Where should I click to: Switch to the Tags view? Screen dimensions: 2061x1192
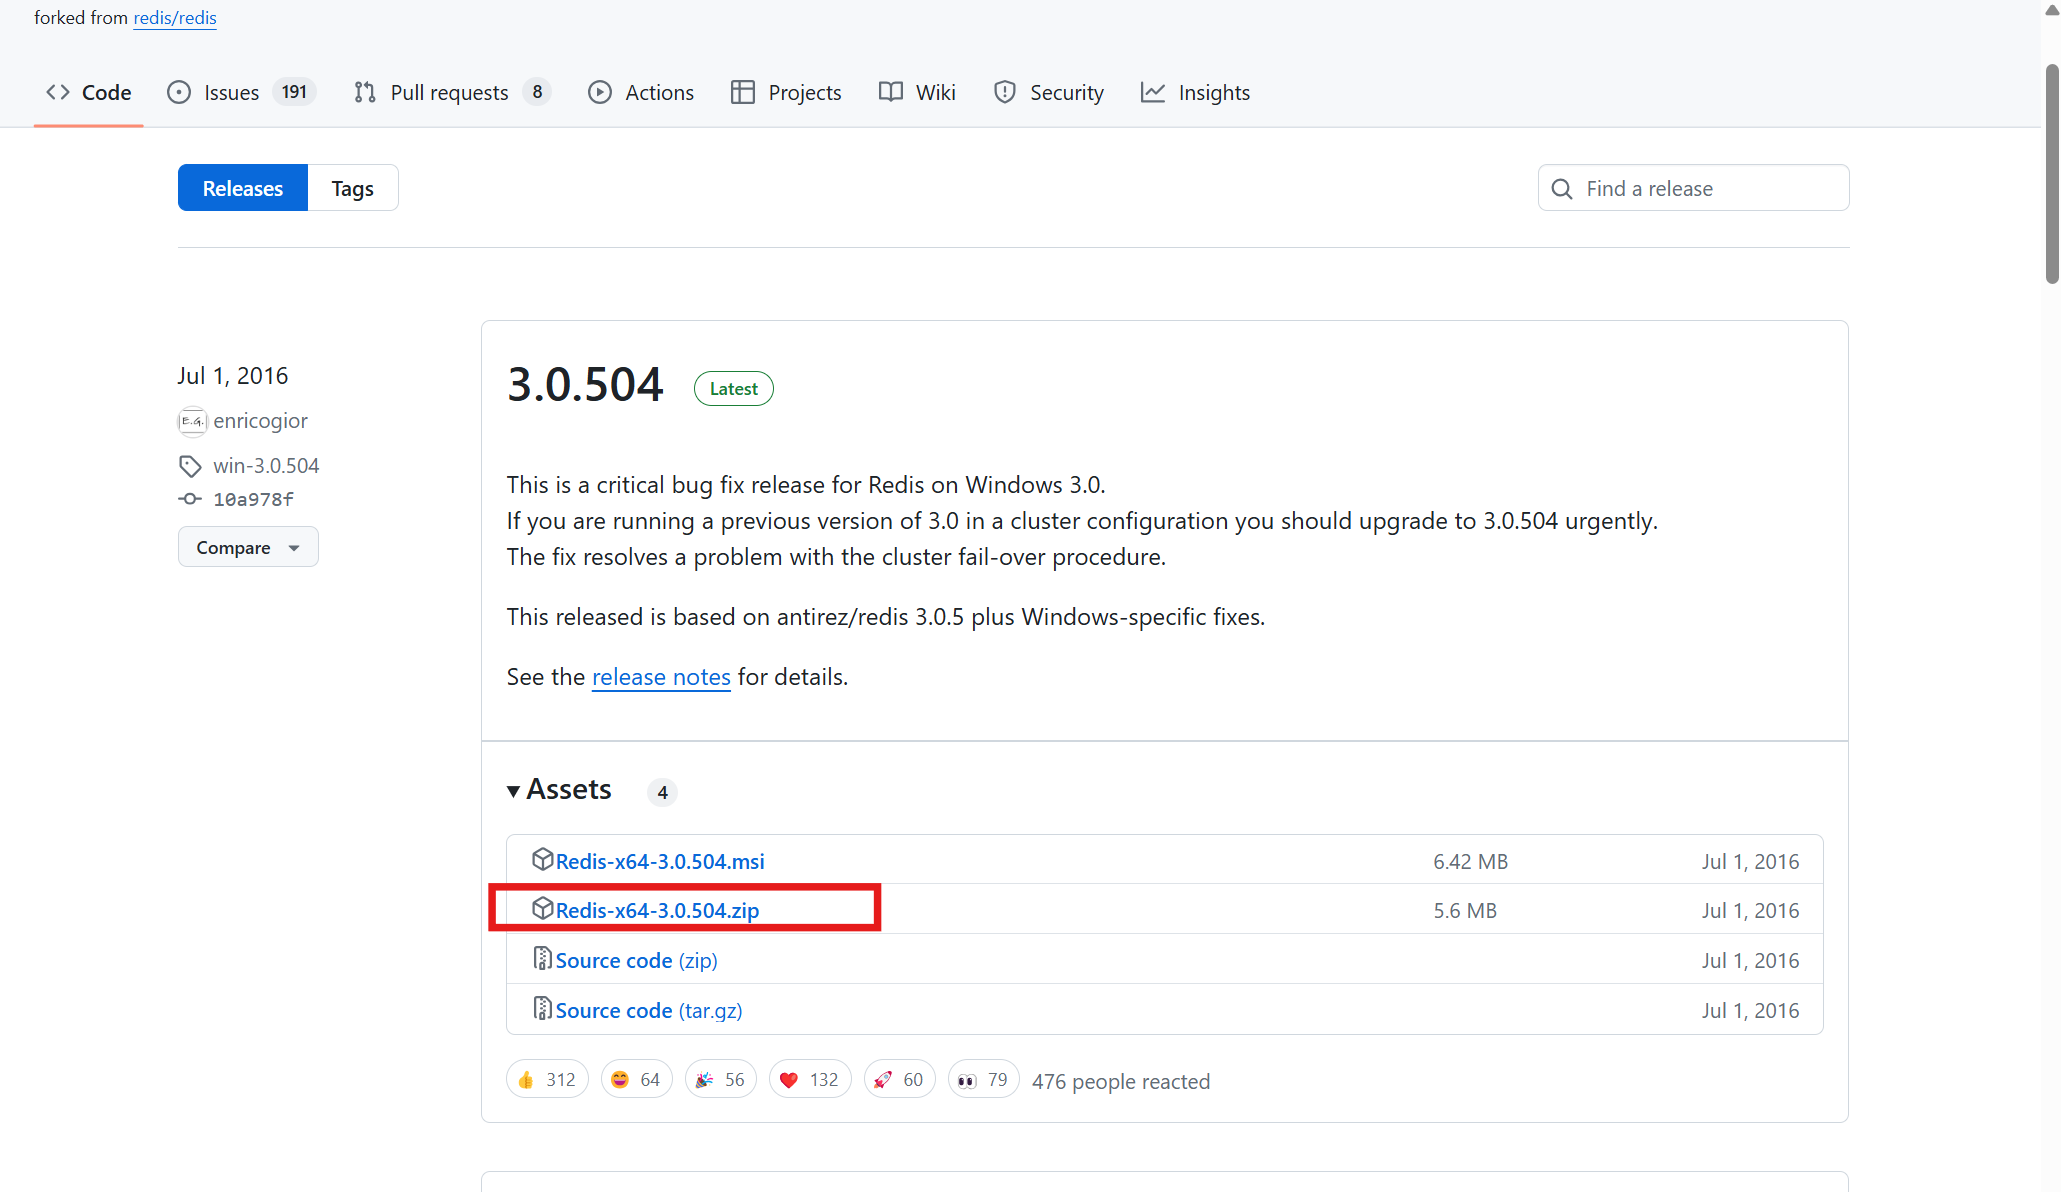(353, 188)
